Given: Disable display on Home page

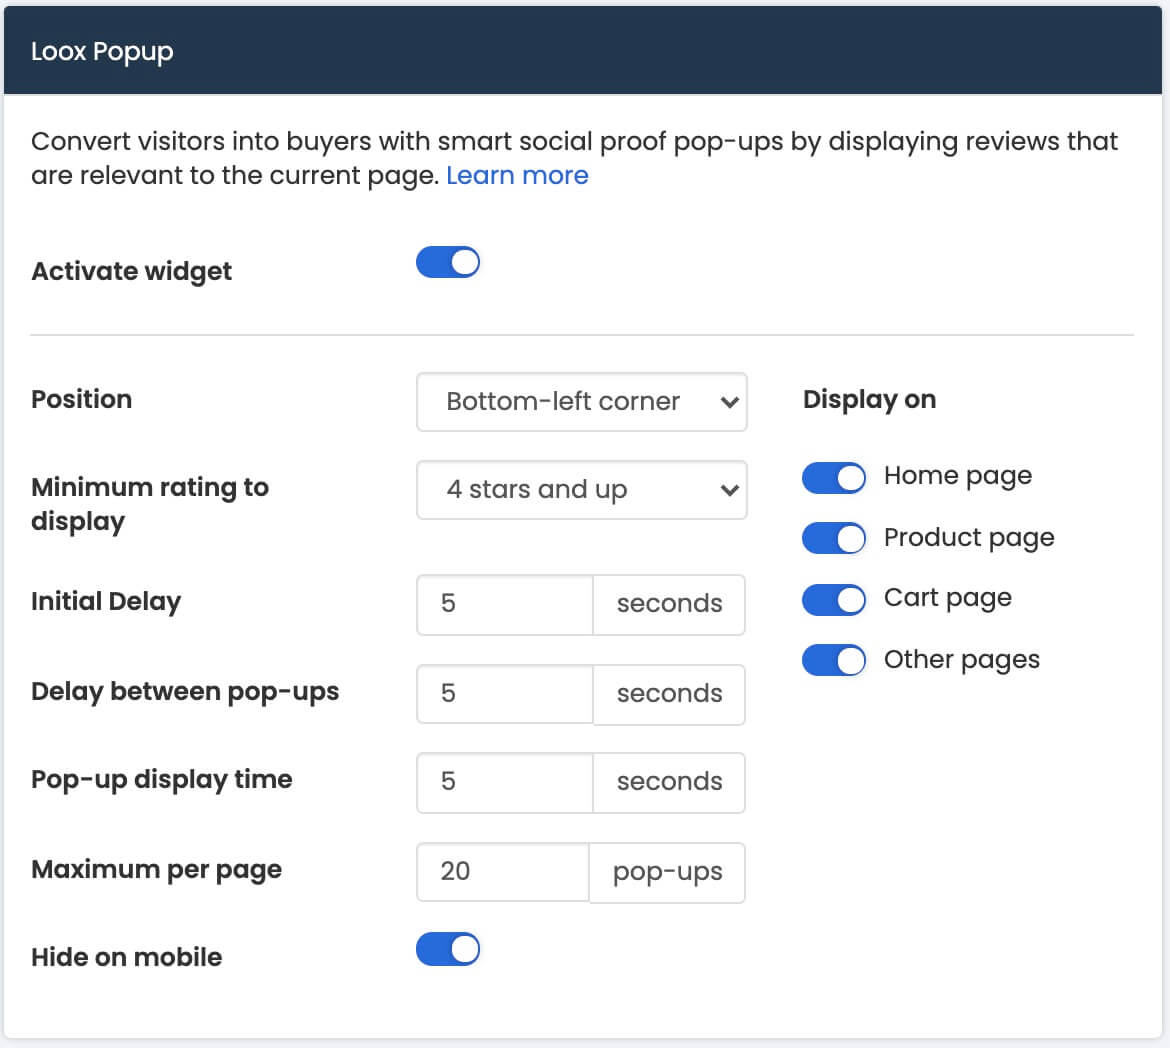Looking at the screenshot, I should [x=833, y=478].
